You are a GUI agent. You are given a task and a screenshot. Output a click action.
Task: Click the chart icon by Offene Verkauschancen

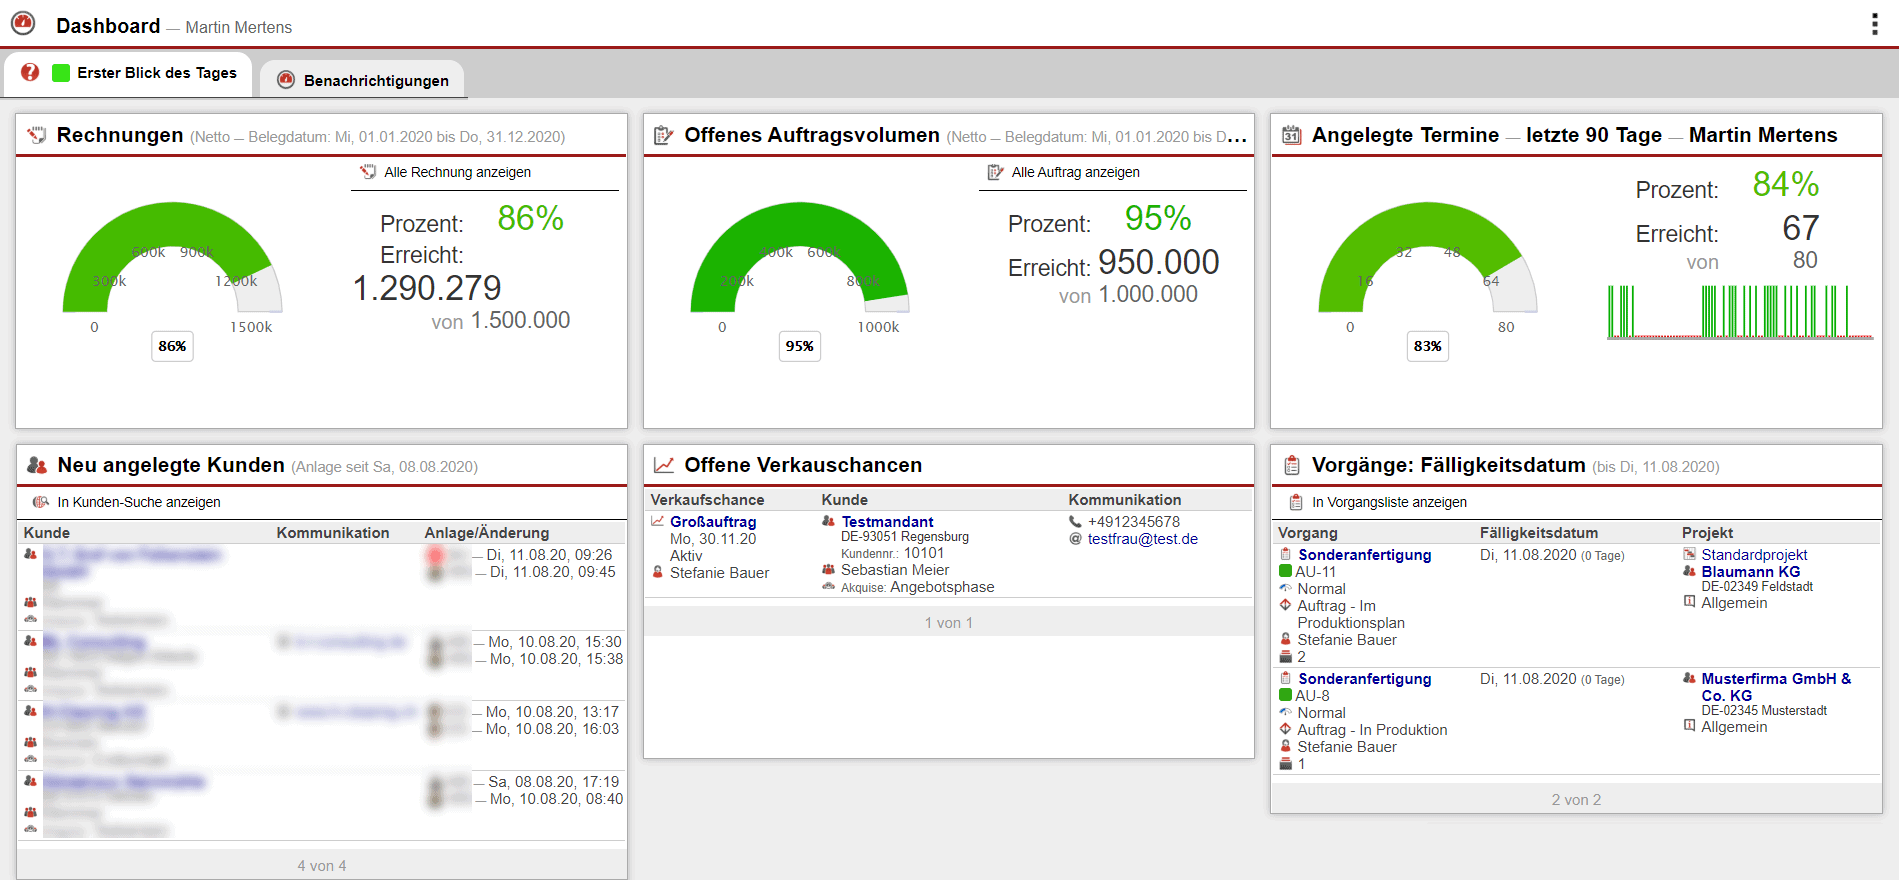[x=663, y=465]
